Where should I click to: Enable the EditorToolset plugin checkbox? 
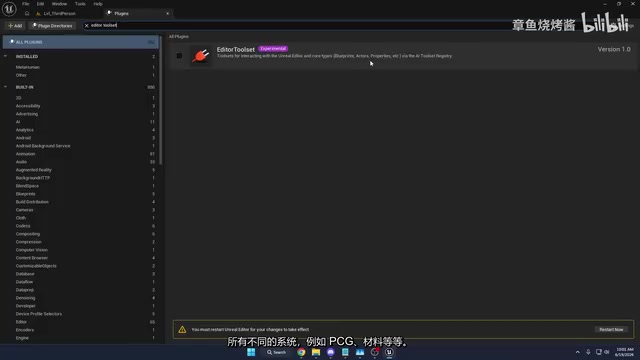pos(179,56)
